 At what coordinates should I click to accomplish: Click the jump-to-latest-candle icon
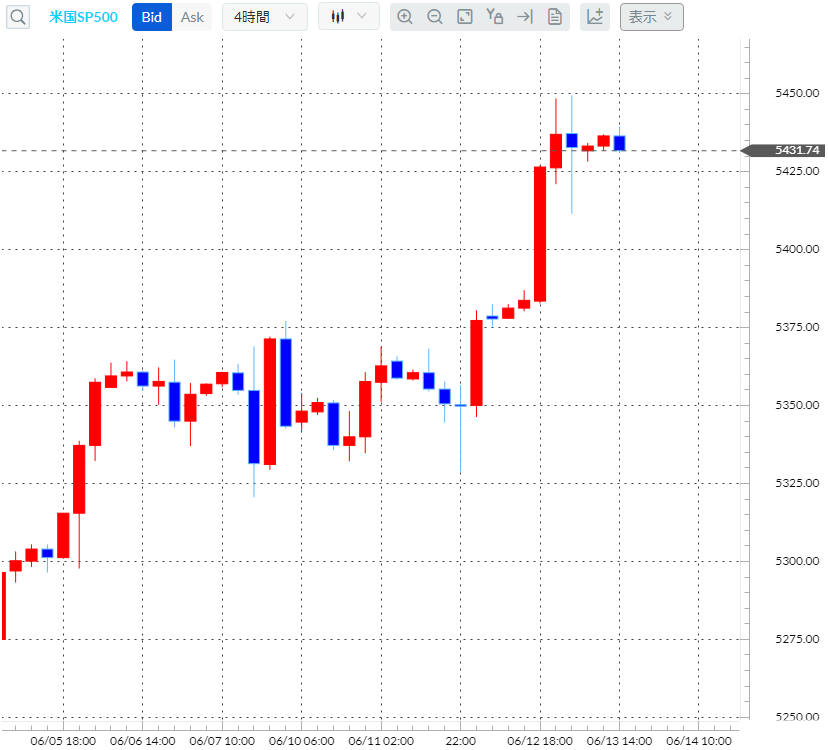point(524,16)
